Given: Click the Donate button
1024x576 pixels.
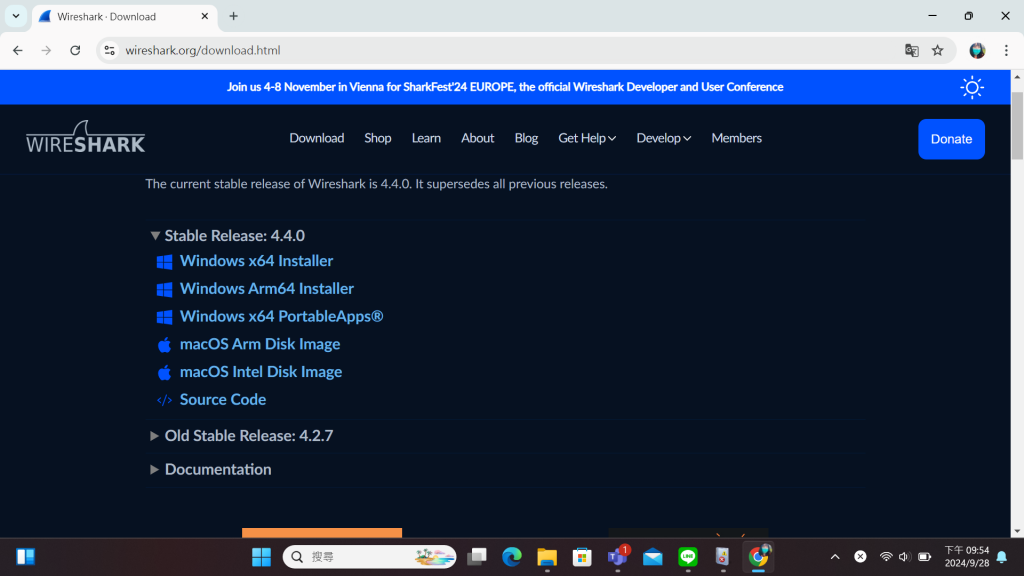Looking at the screenshot, I should 951,139.
